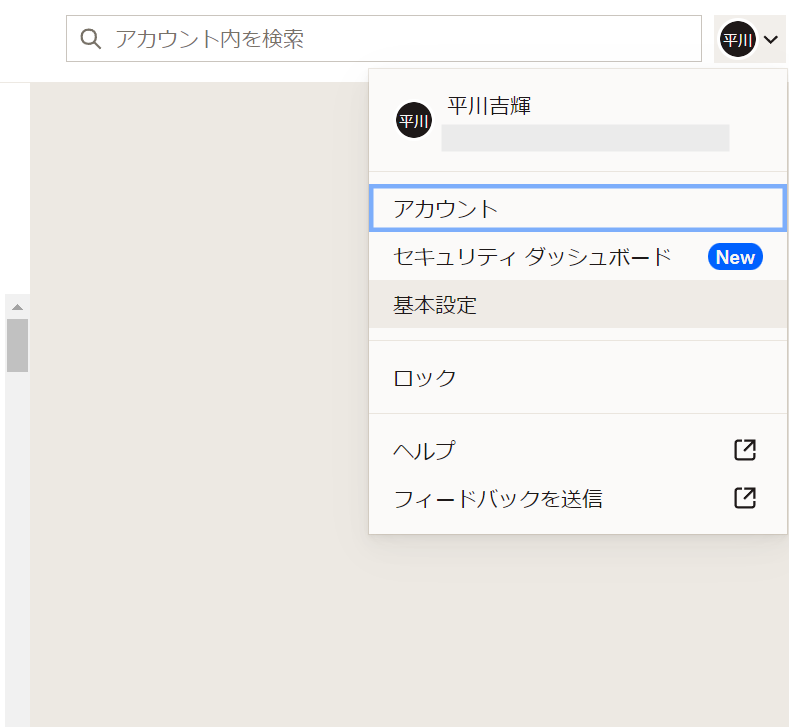This screenshot has height=727, width=789.
Task: Click the external link icon beside ヘルプ
Action: [x=745, y=450]
